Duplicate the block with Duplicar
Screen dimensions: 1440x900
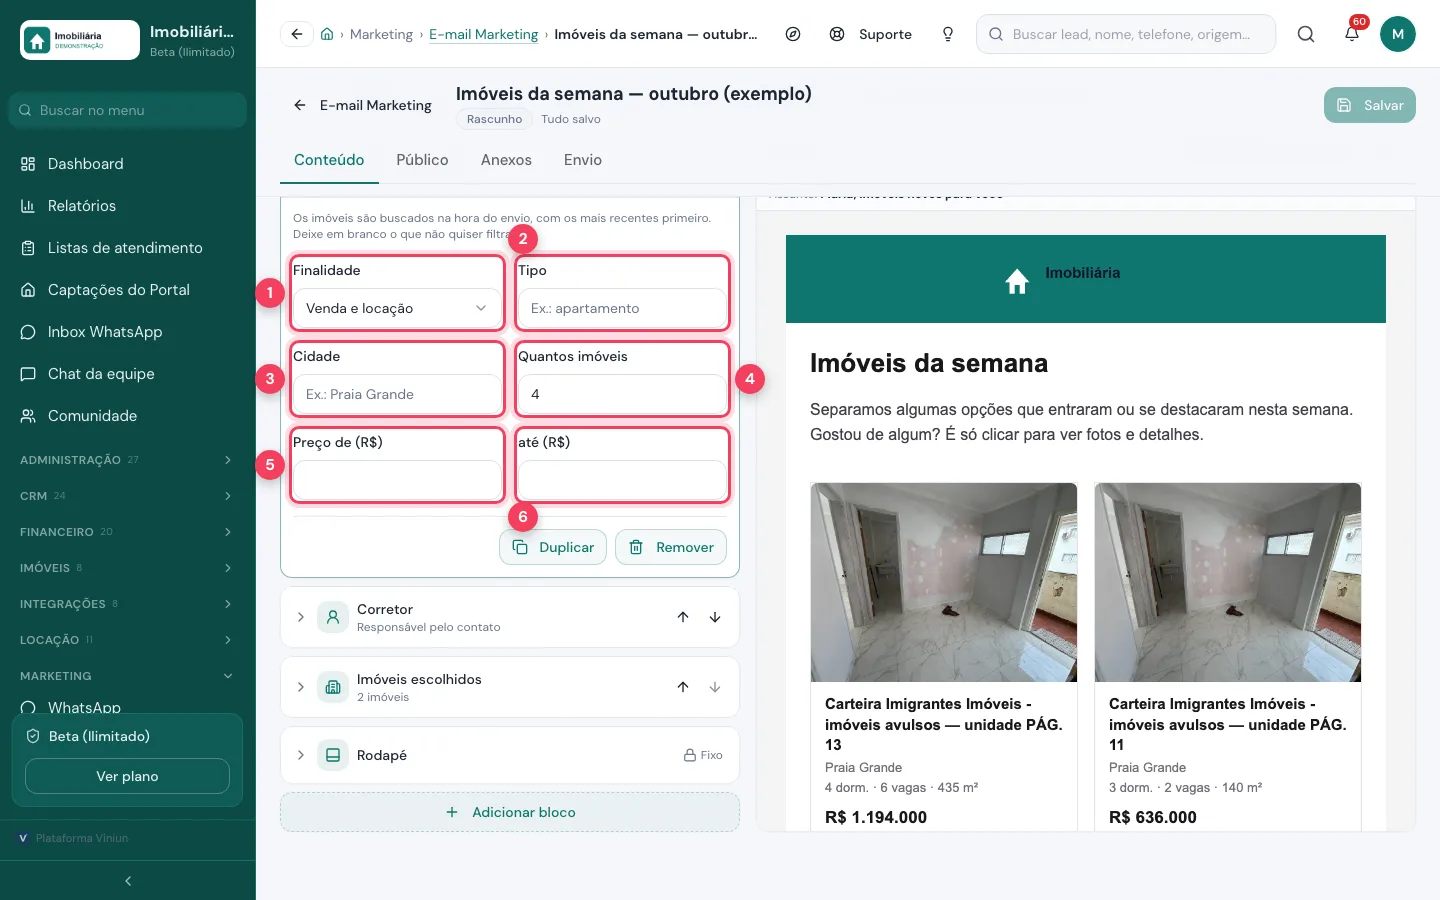(x=553, y=547)
